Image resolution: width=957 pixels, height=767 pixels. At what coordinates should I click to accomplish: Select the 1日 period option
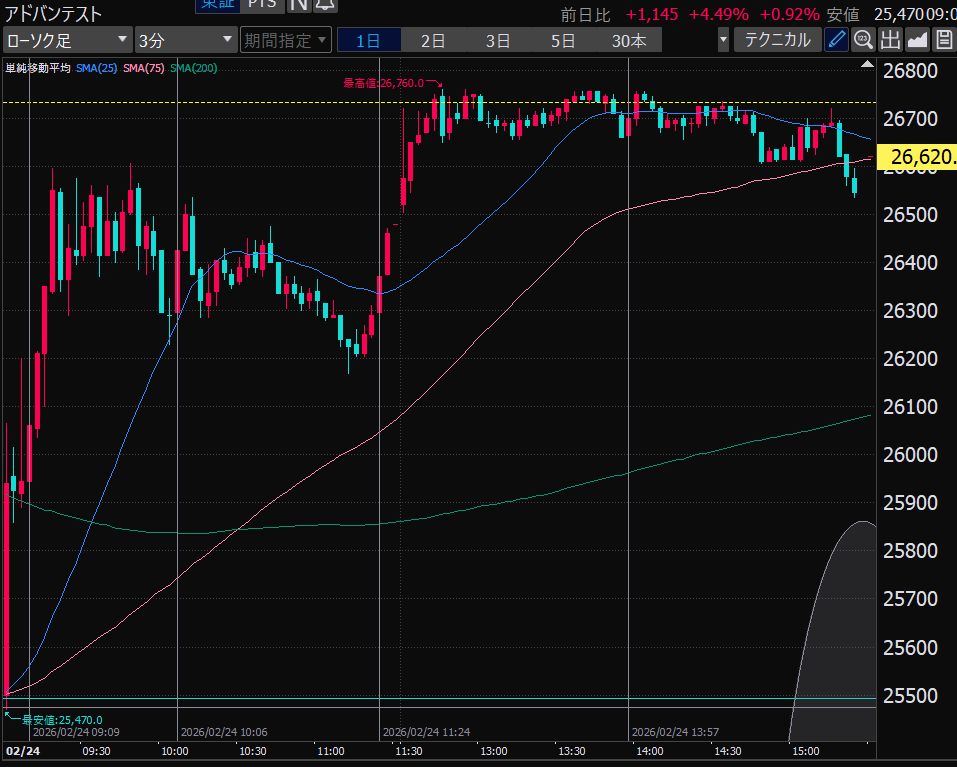point(368,41)
